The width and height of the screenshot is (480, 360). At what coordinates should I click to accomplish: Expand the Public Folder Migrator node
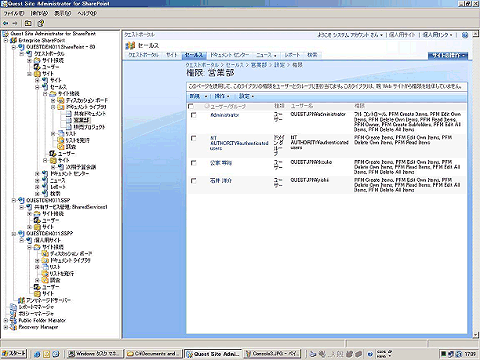[6, 320]
